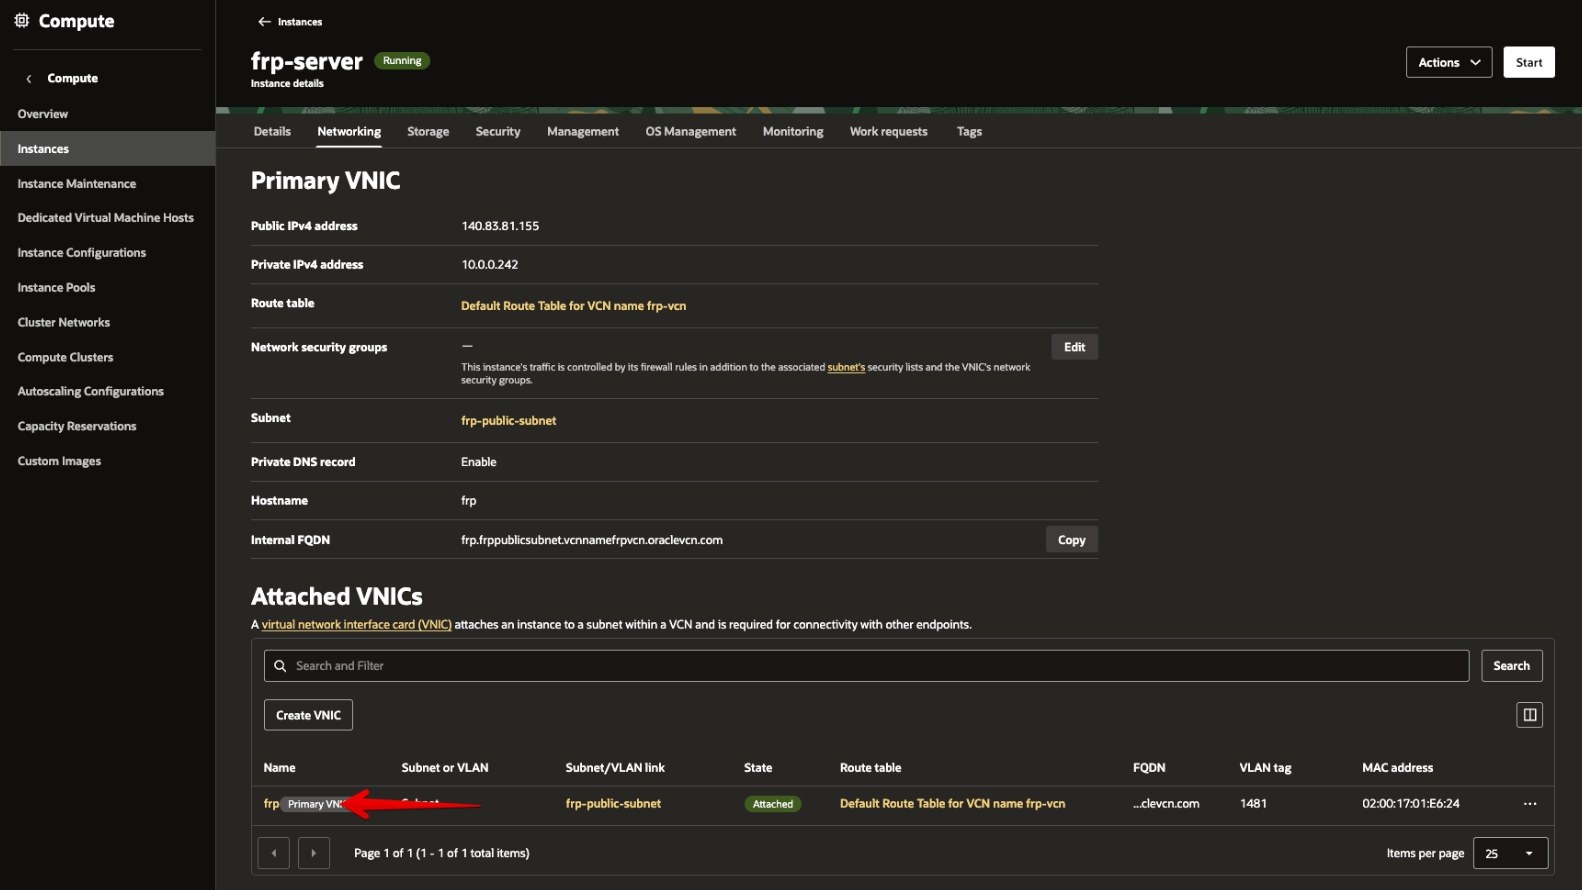This screenshot has height=890, width=1582.
Task: Edit network security groups
Action: 1074,347
